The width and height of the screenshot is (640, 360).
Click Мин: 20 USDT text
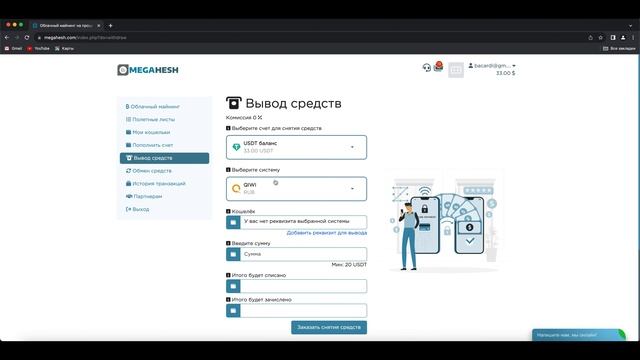tap(349, 265)
